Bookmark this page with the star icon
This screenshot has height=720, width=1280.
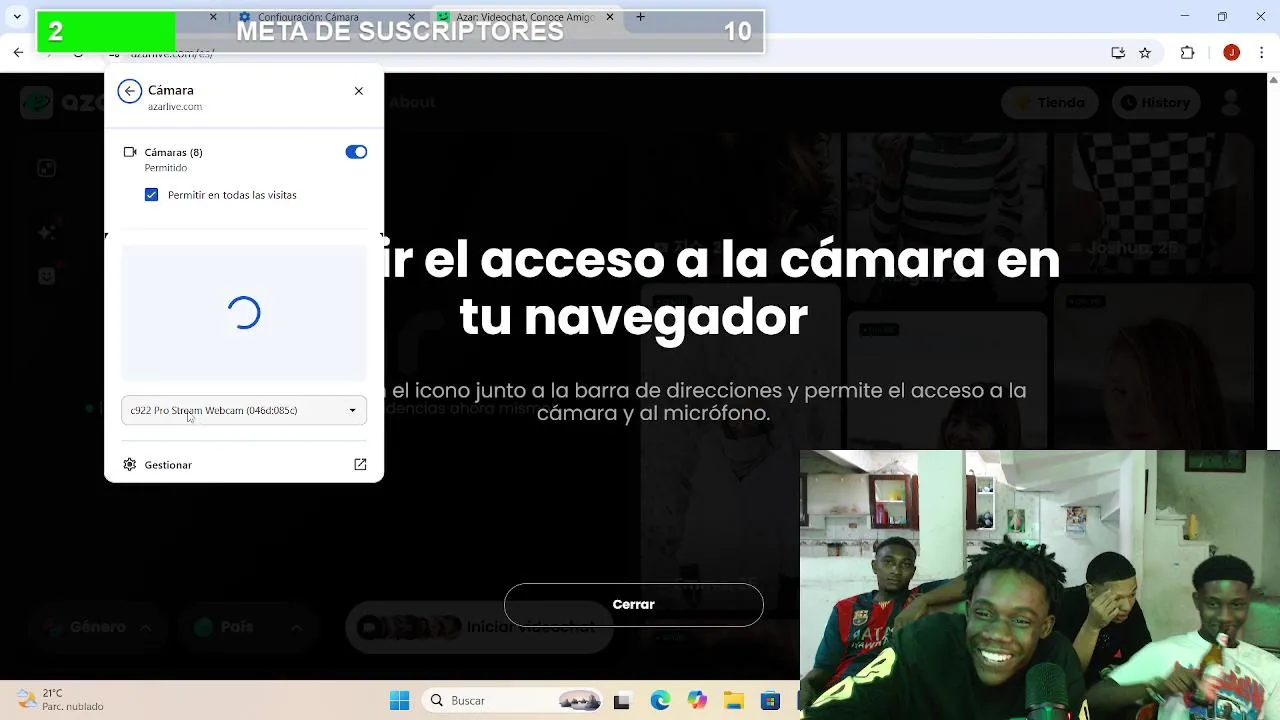click(1145, 53)
